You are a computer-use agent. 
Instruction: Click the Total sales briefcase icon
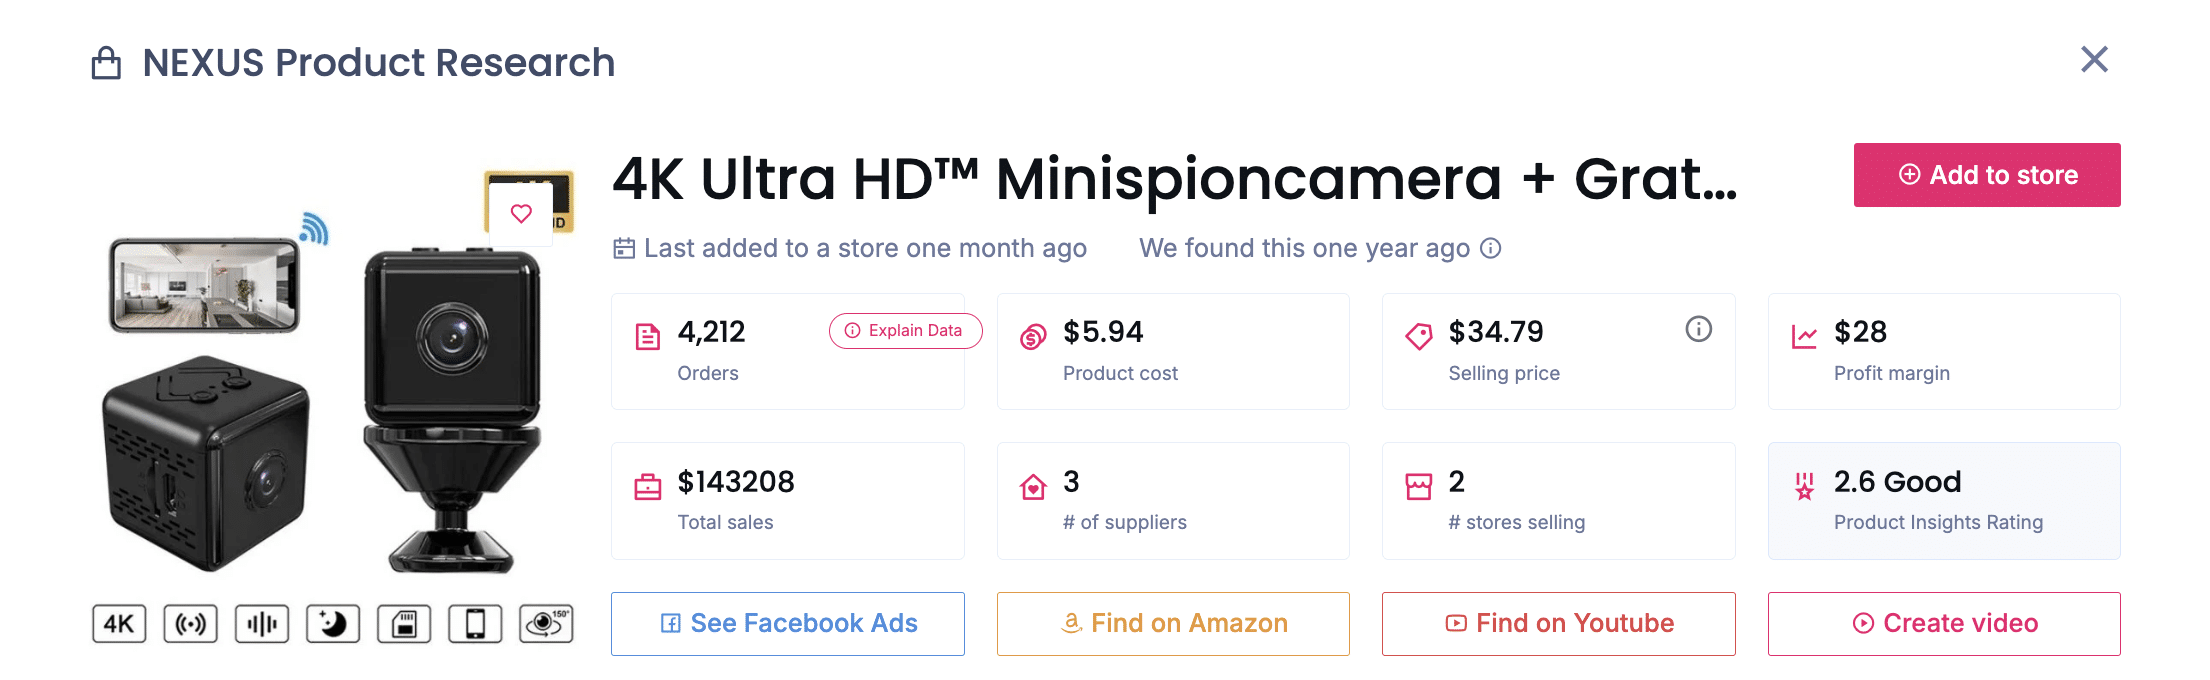[648, 487]
